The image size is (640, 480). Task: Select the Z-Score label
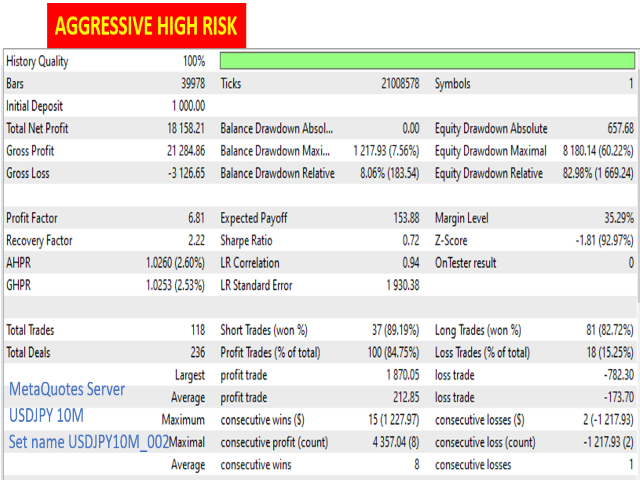[451, 240]
